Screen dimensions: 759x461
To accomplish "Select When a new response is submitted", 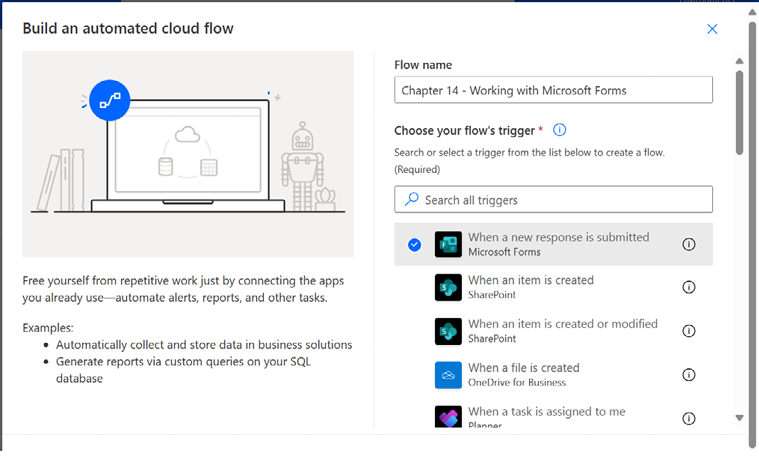I will pyautogui.click(x=553, y=244).
